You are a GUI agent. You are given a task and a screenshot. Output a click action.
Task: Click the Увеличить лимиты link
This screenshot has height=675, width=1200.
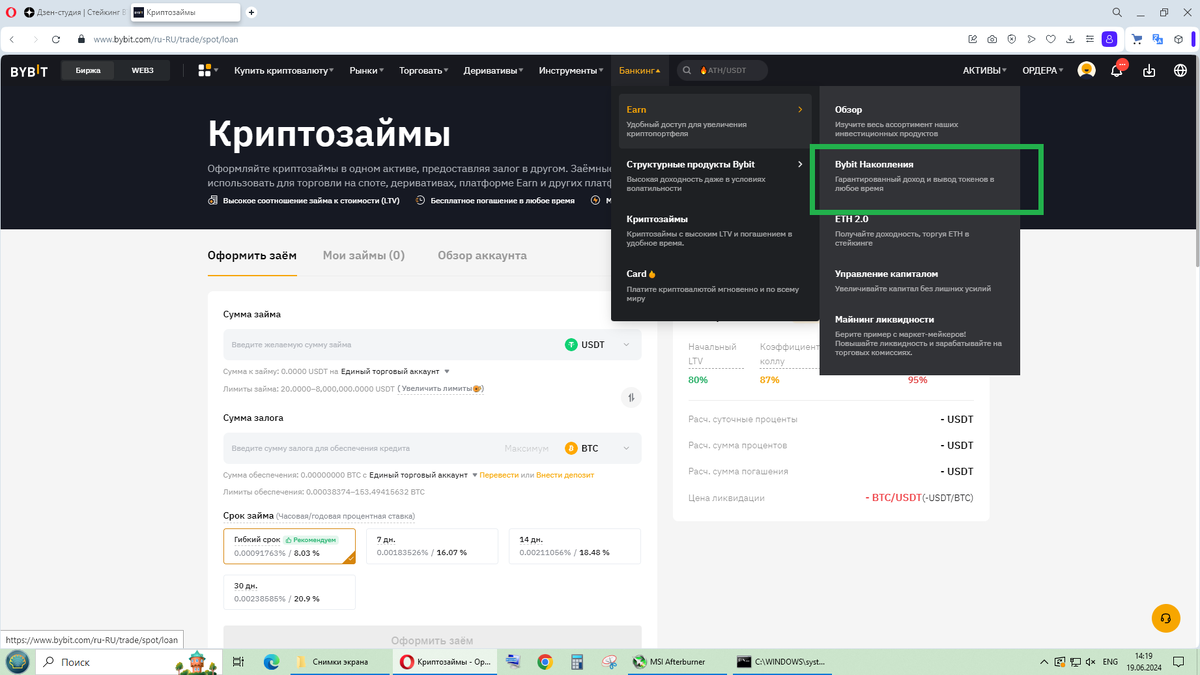441,388
